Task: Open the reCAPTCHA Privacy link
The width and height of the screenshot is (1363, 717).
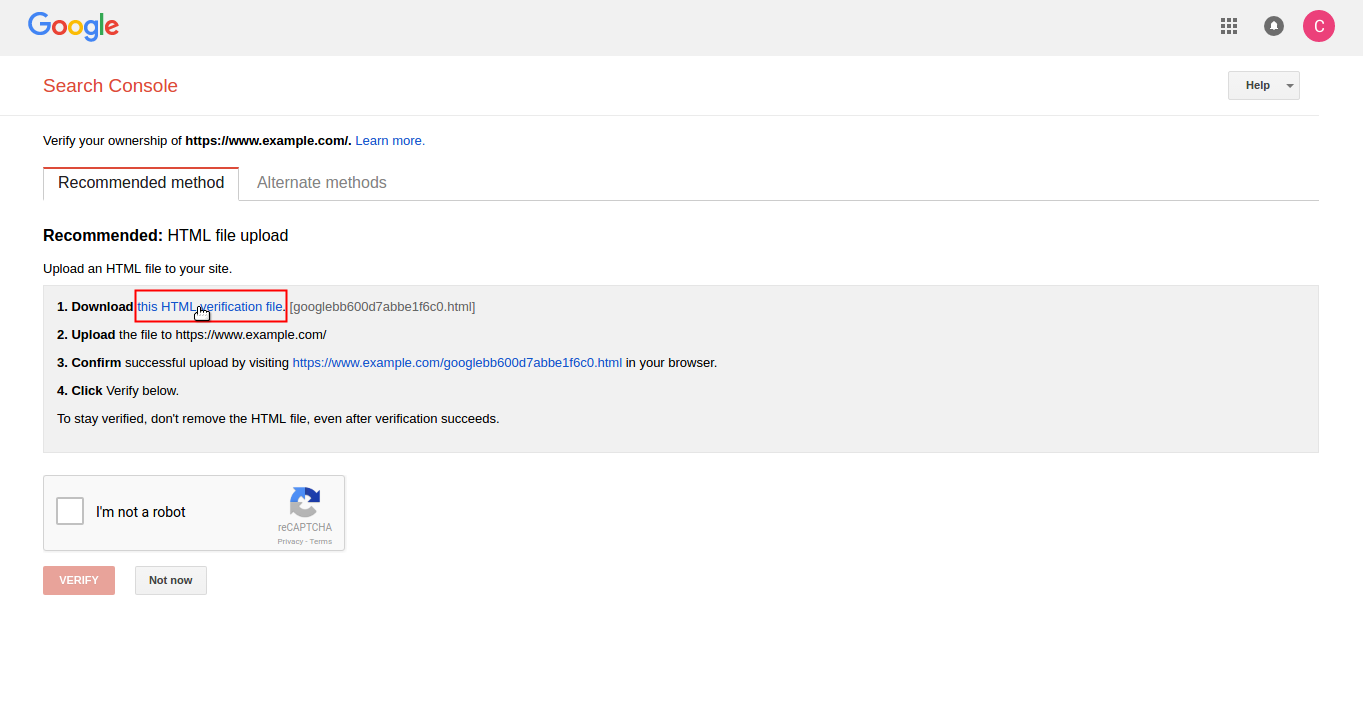Action: pyautogui.click(x=290, y=542)
